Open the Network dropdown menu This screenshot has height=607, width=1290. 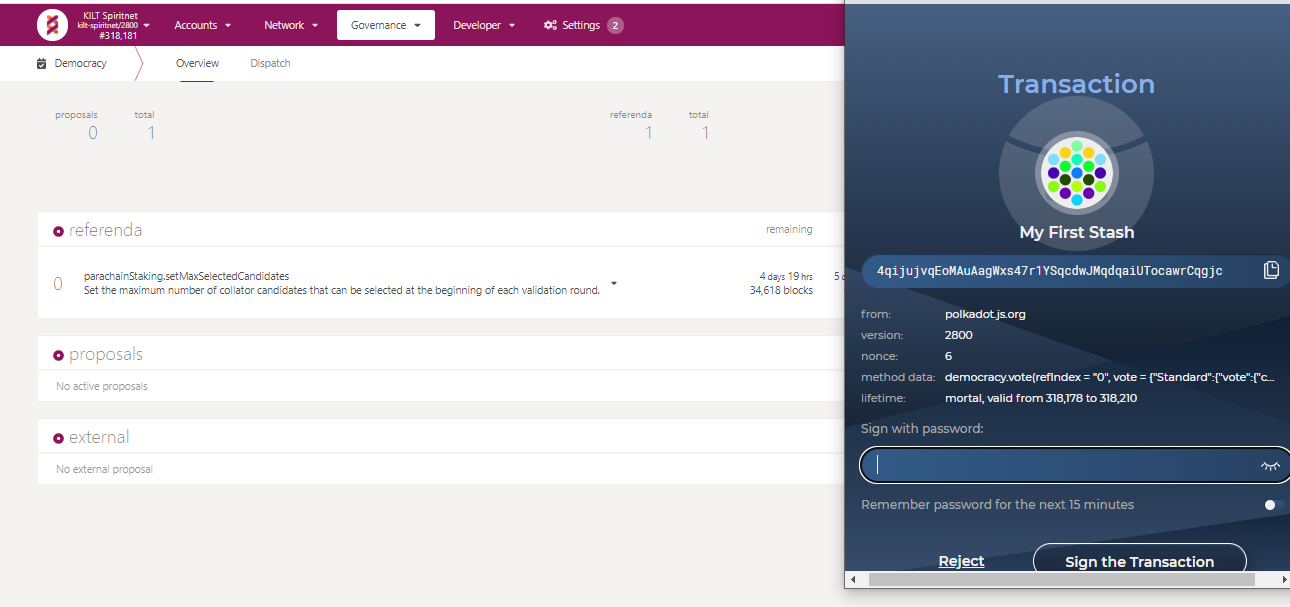pos(291,25)
